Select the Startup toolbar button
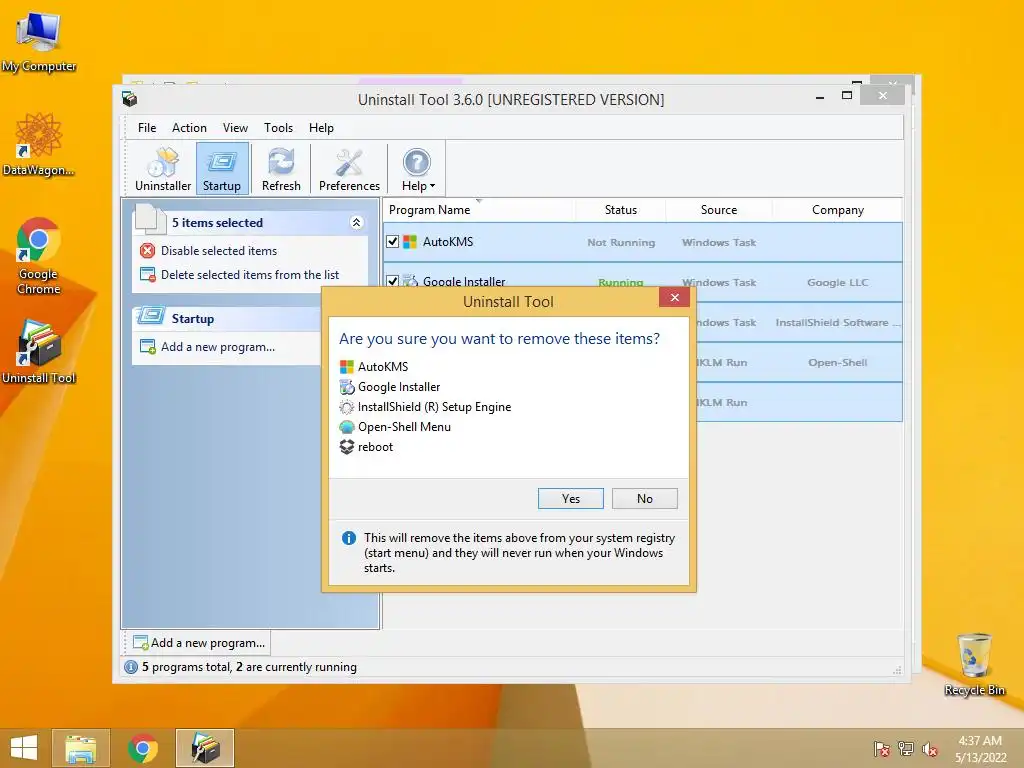Viewport: 1024px width, 768px height. coord(222,169)
